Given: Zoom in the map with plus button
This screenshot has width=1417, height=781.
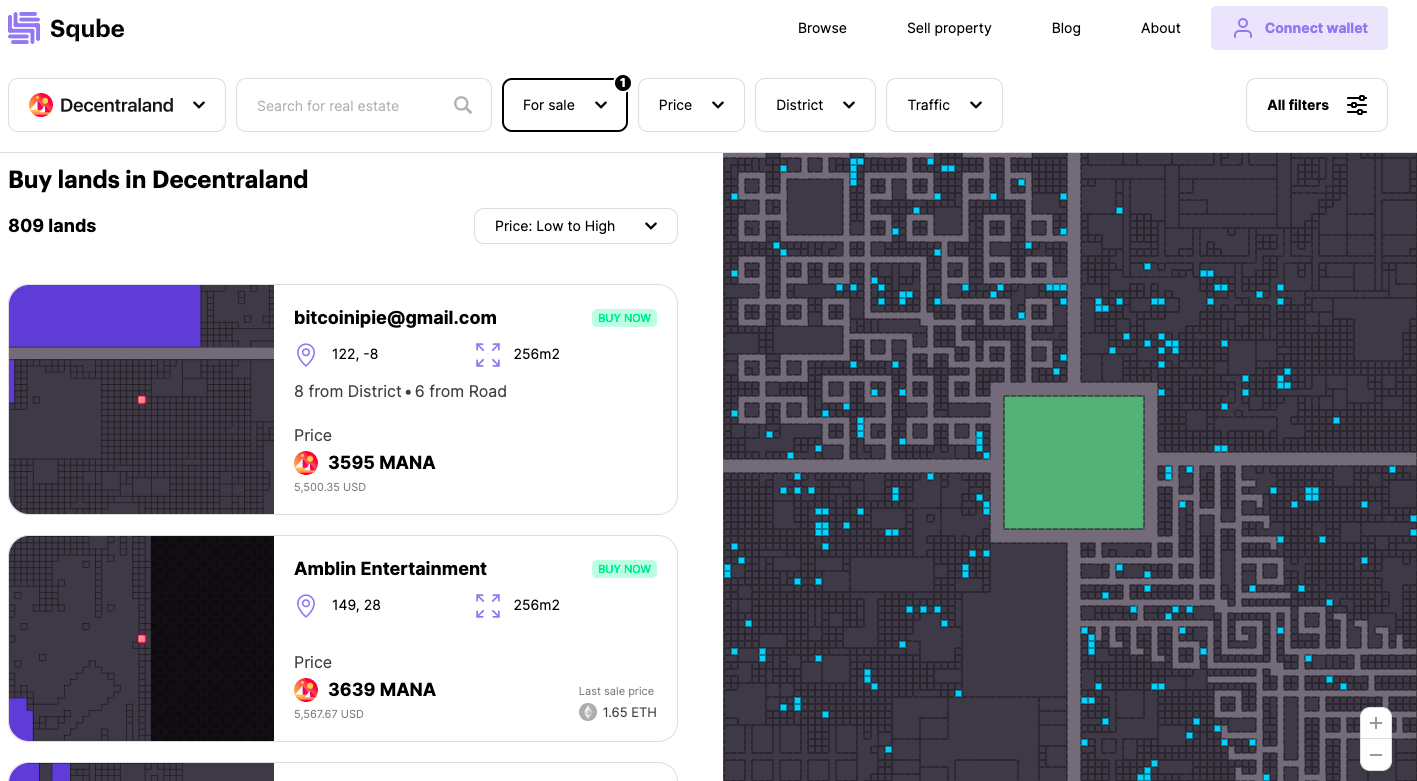Looking at the screenshot, I should point(1376,723).
